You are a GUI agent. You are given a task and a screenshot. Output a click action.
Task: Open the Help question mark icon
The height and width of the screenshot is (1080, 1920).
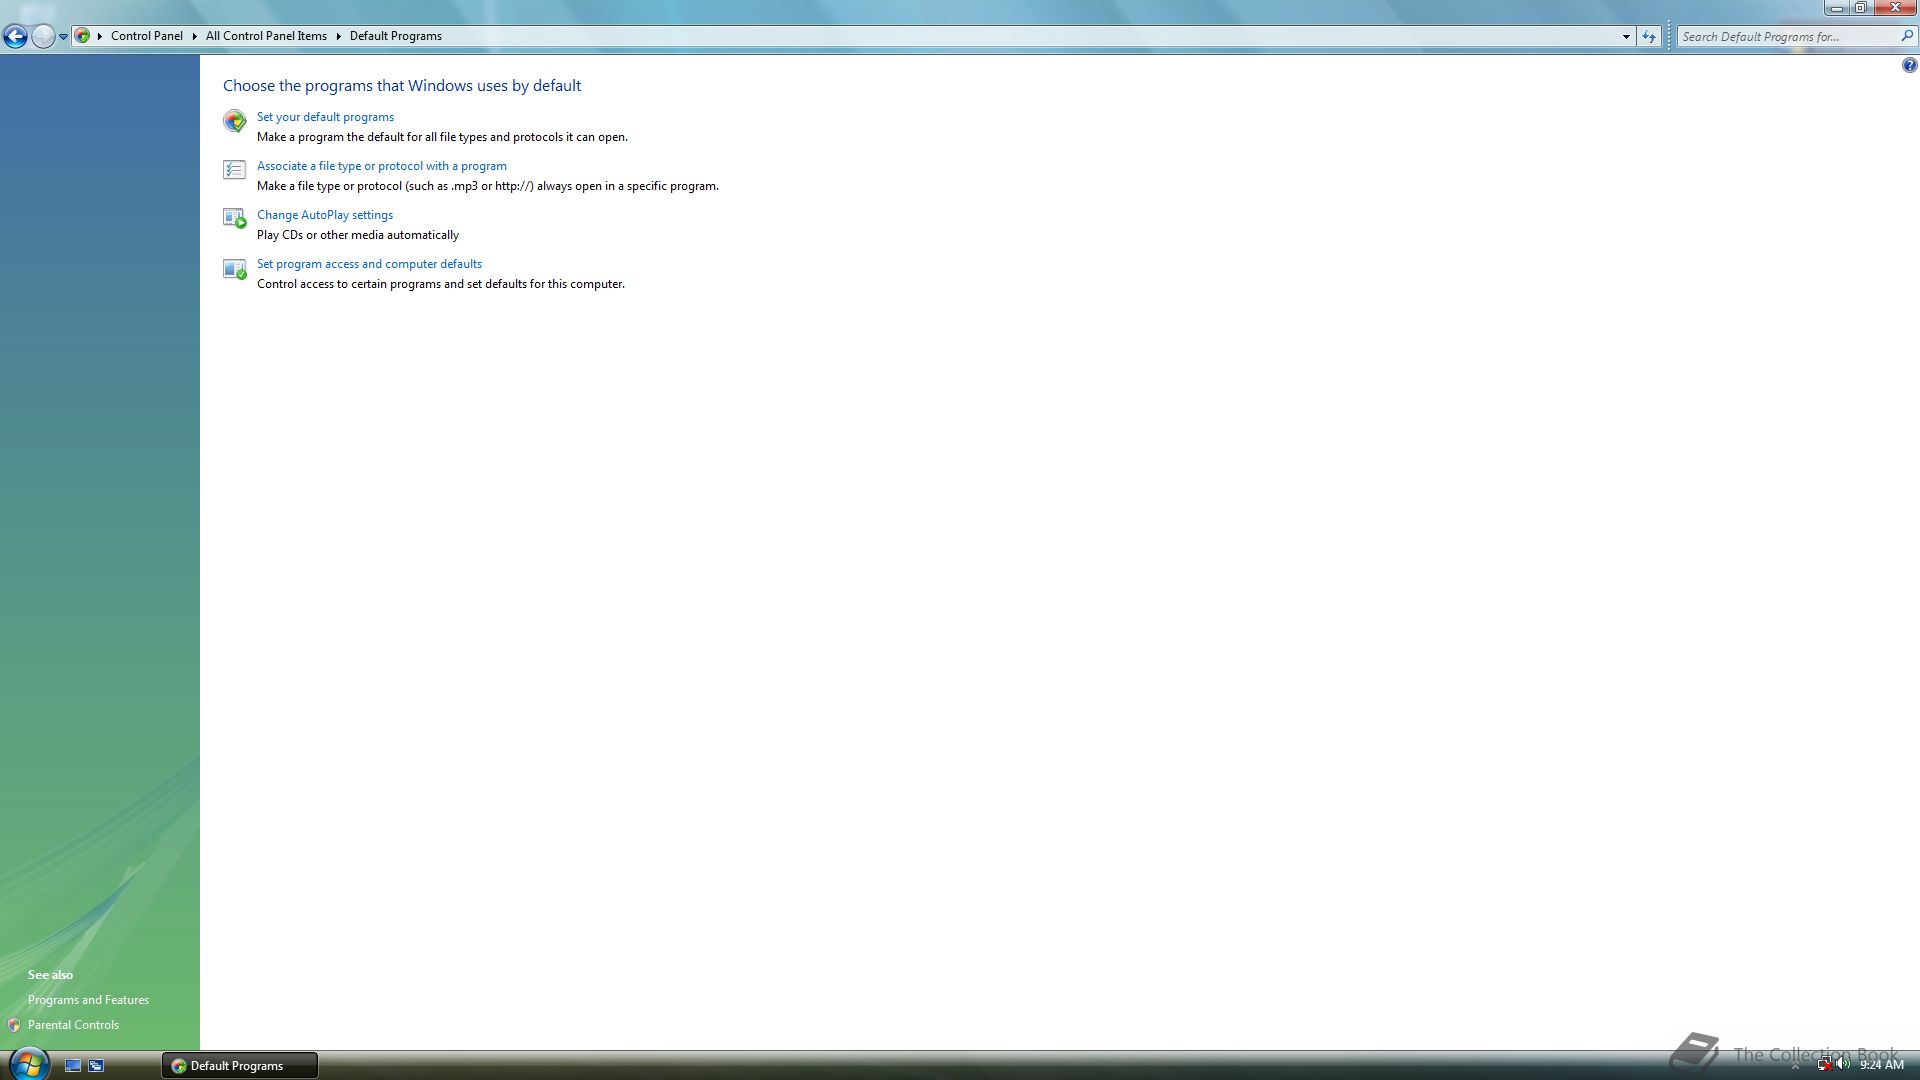tap(1909, 66)
